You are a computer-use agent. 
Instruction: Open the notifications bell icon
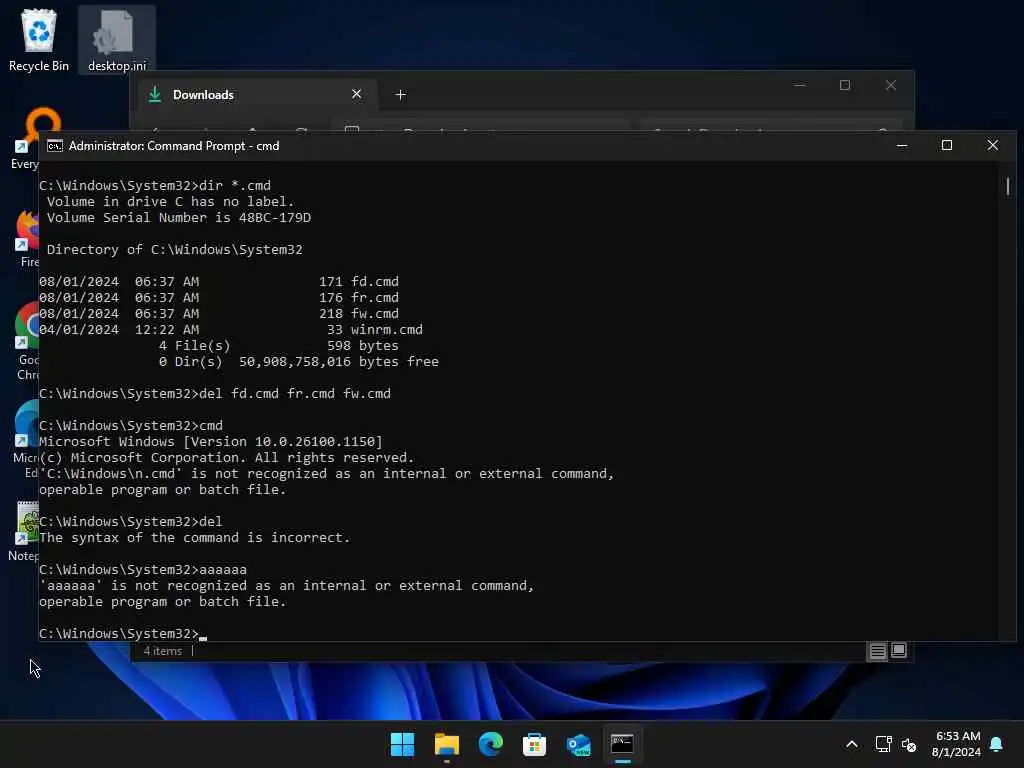997,744
